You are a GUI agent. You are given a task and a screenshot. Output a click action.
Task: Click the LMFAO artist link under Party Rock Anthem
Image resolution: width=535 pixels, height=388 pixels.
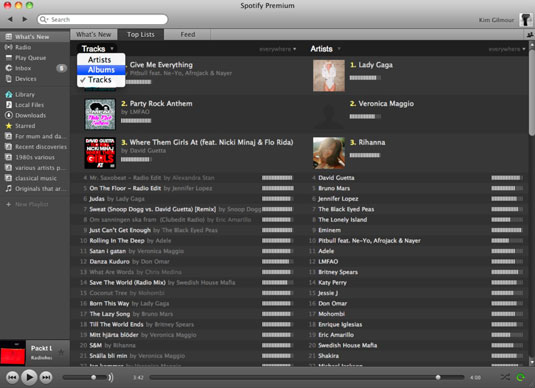coord(140,112)
